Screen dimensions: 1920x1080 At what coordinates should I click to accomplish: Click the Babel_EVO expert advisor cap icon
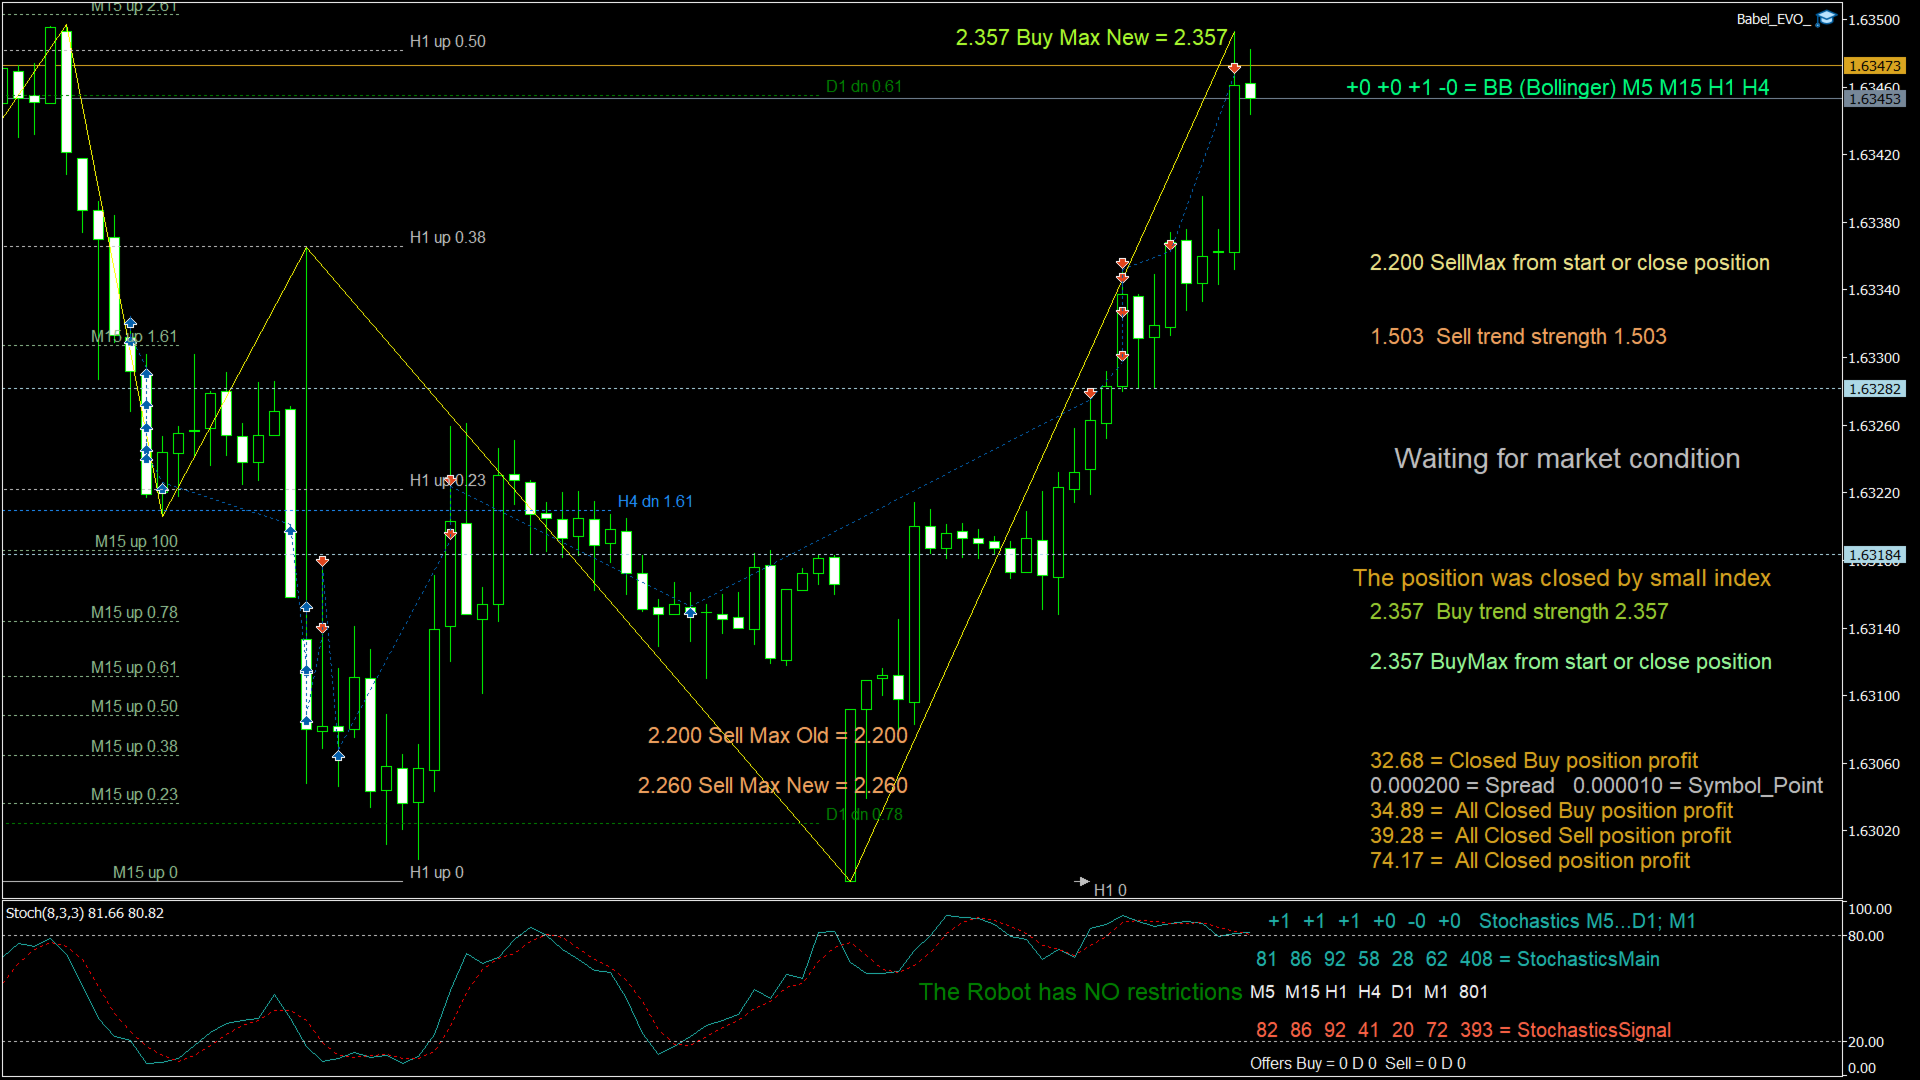1826,18
